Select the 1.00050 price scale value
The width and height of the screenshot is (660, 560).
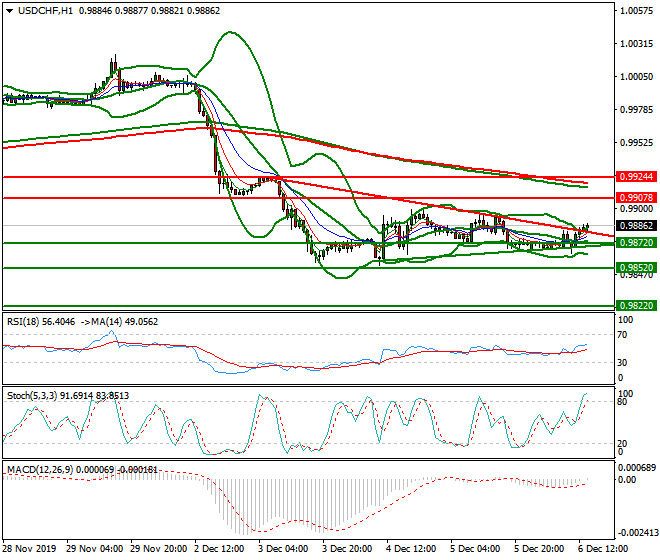(637, 77)
